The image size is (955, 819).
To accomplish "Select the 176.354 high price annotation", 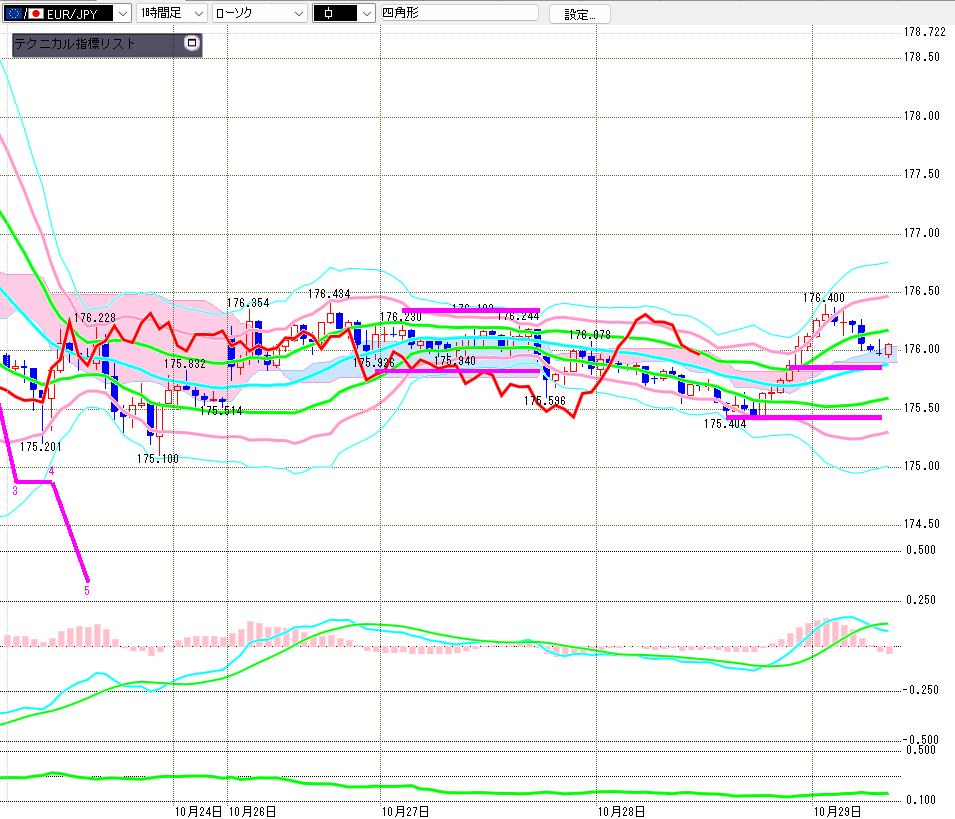I will pyautogui.click(x=248, y=303).
